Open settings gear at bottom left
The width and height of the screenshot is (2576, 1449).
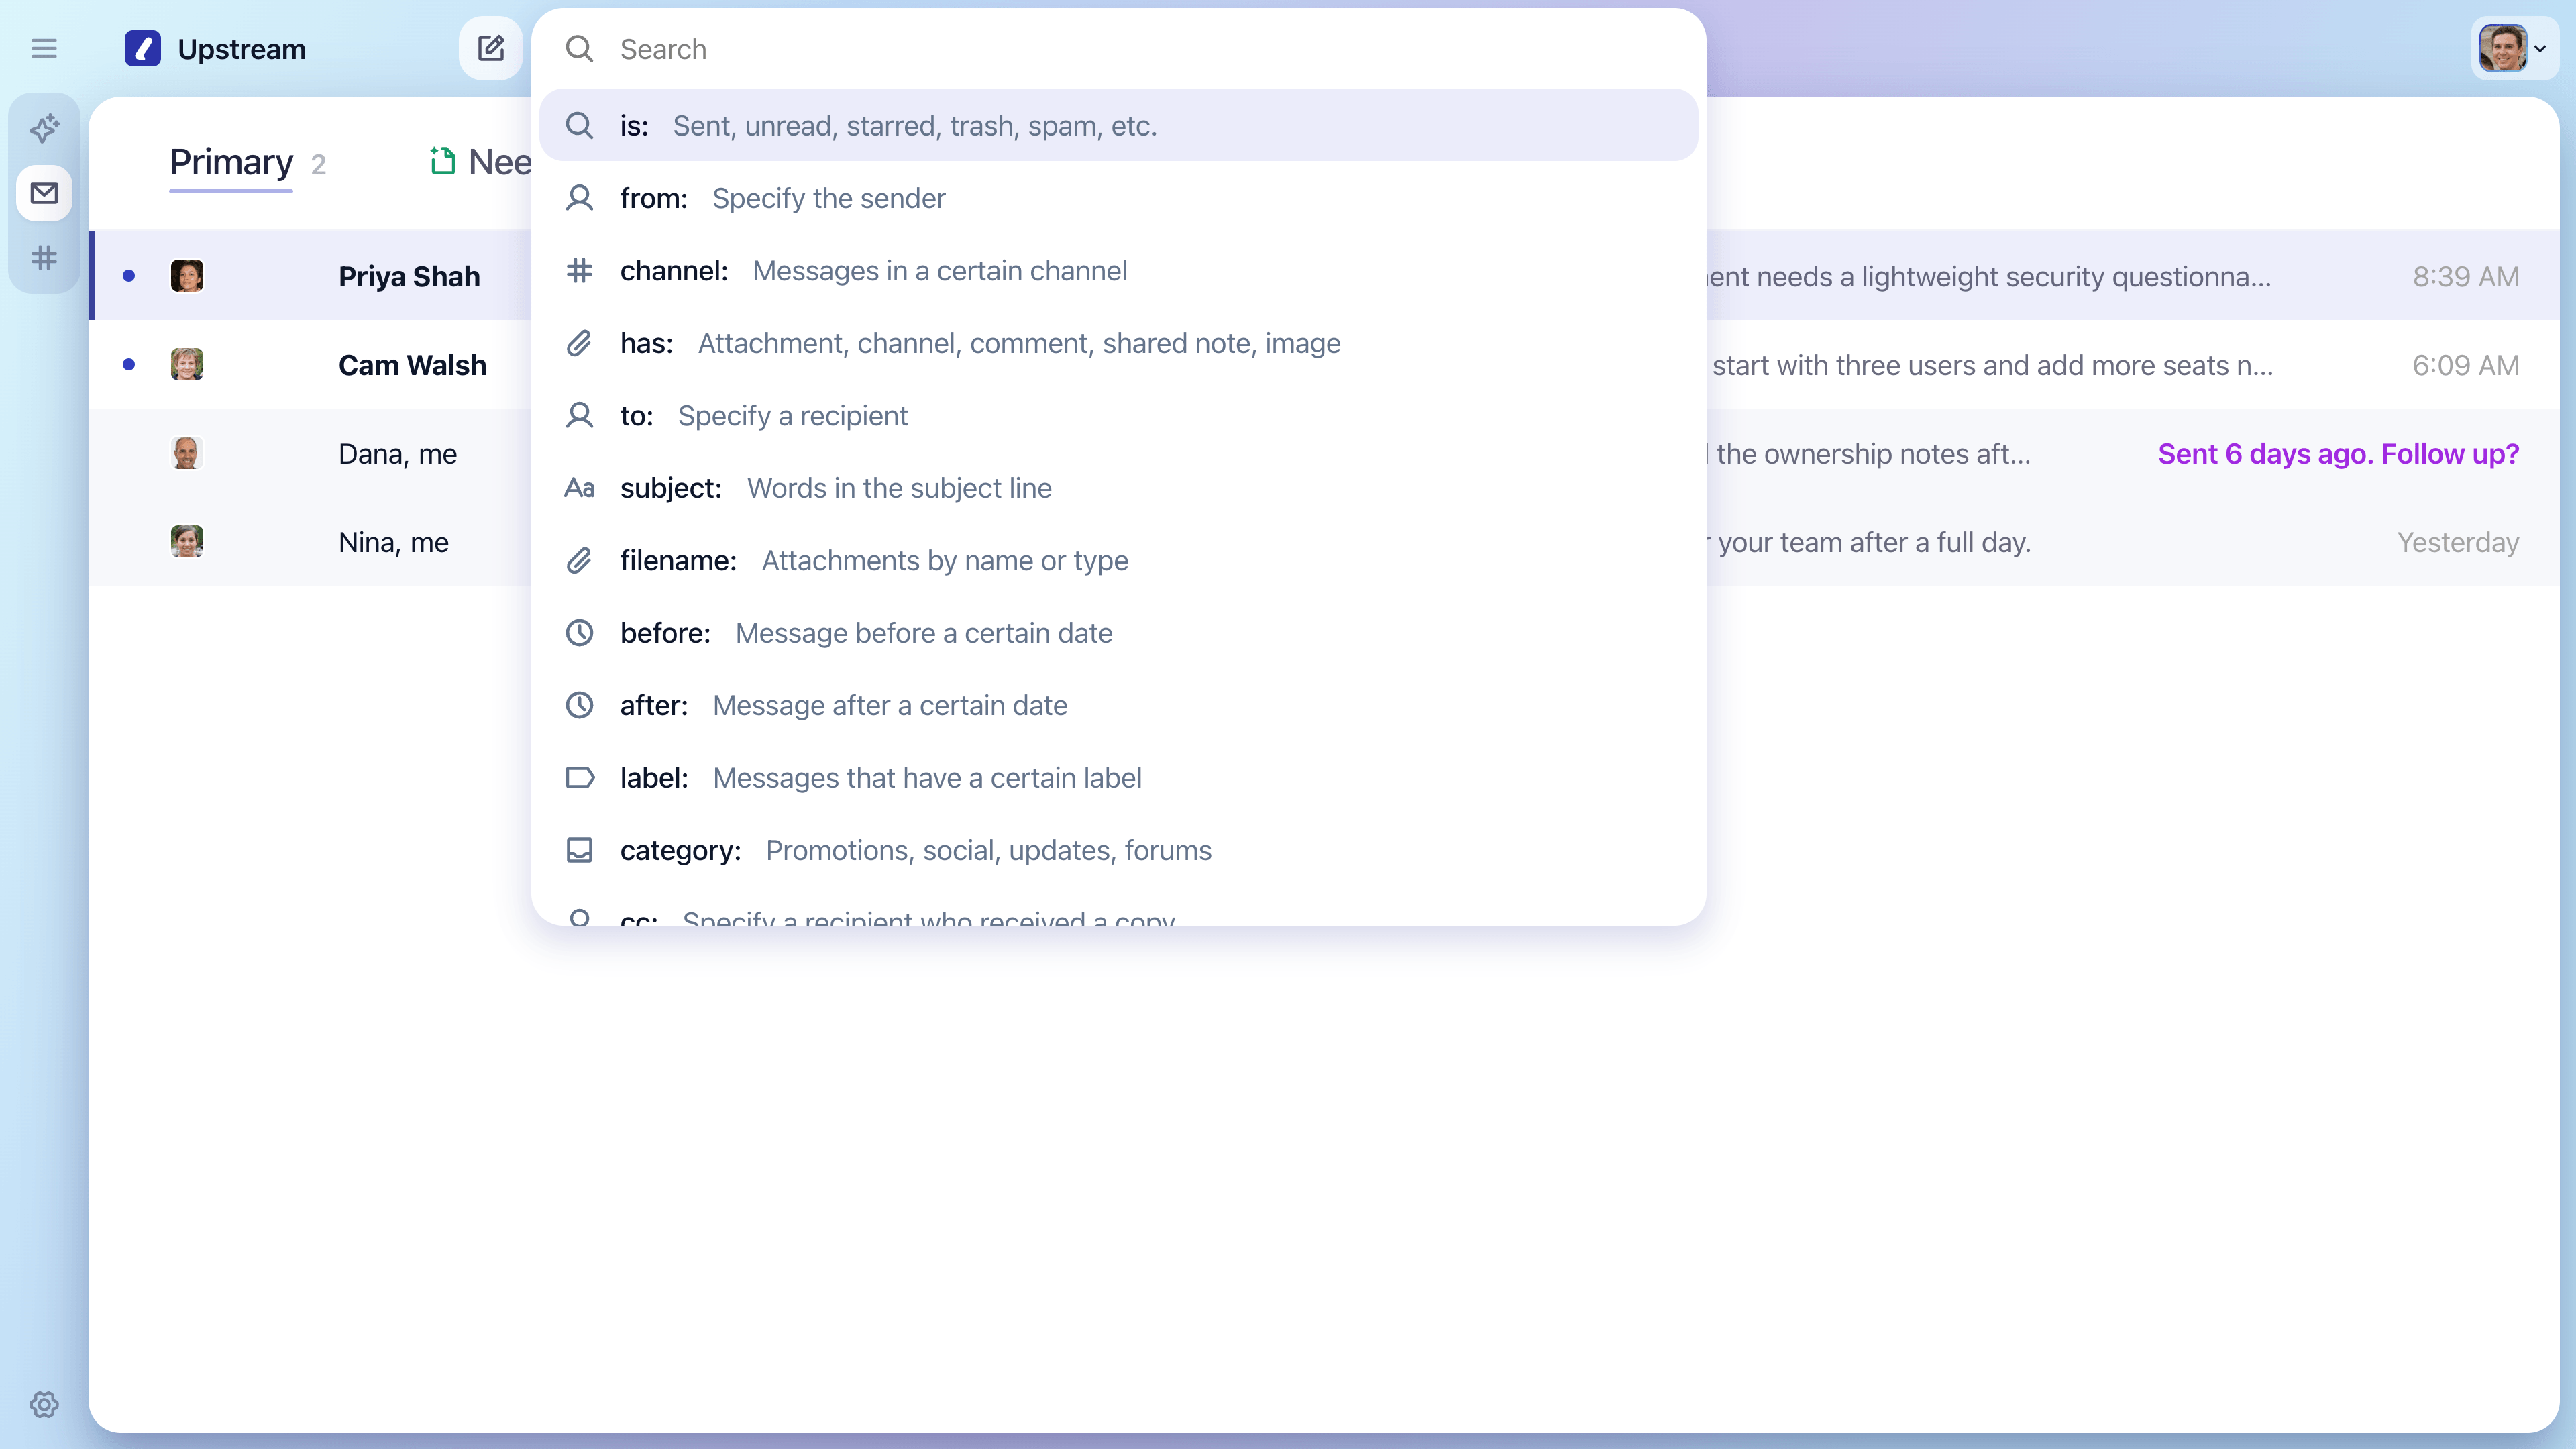tap(44, 1404)
